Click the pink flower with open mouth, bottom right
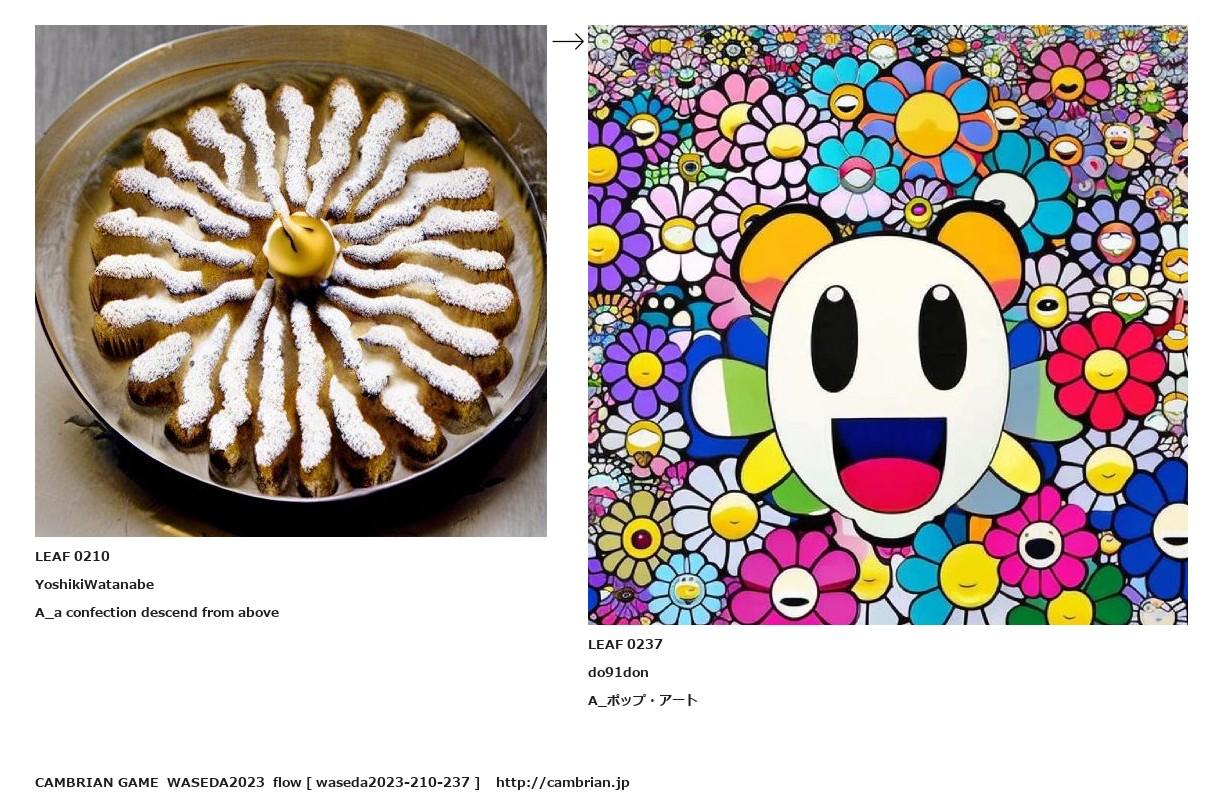1223x807 pixels. pyautogui.click(x=1041, y=545)
